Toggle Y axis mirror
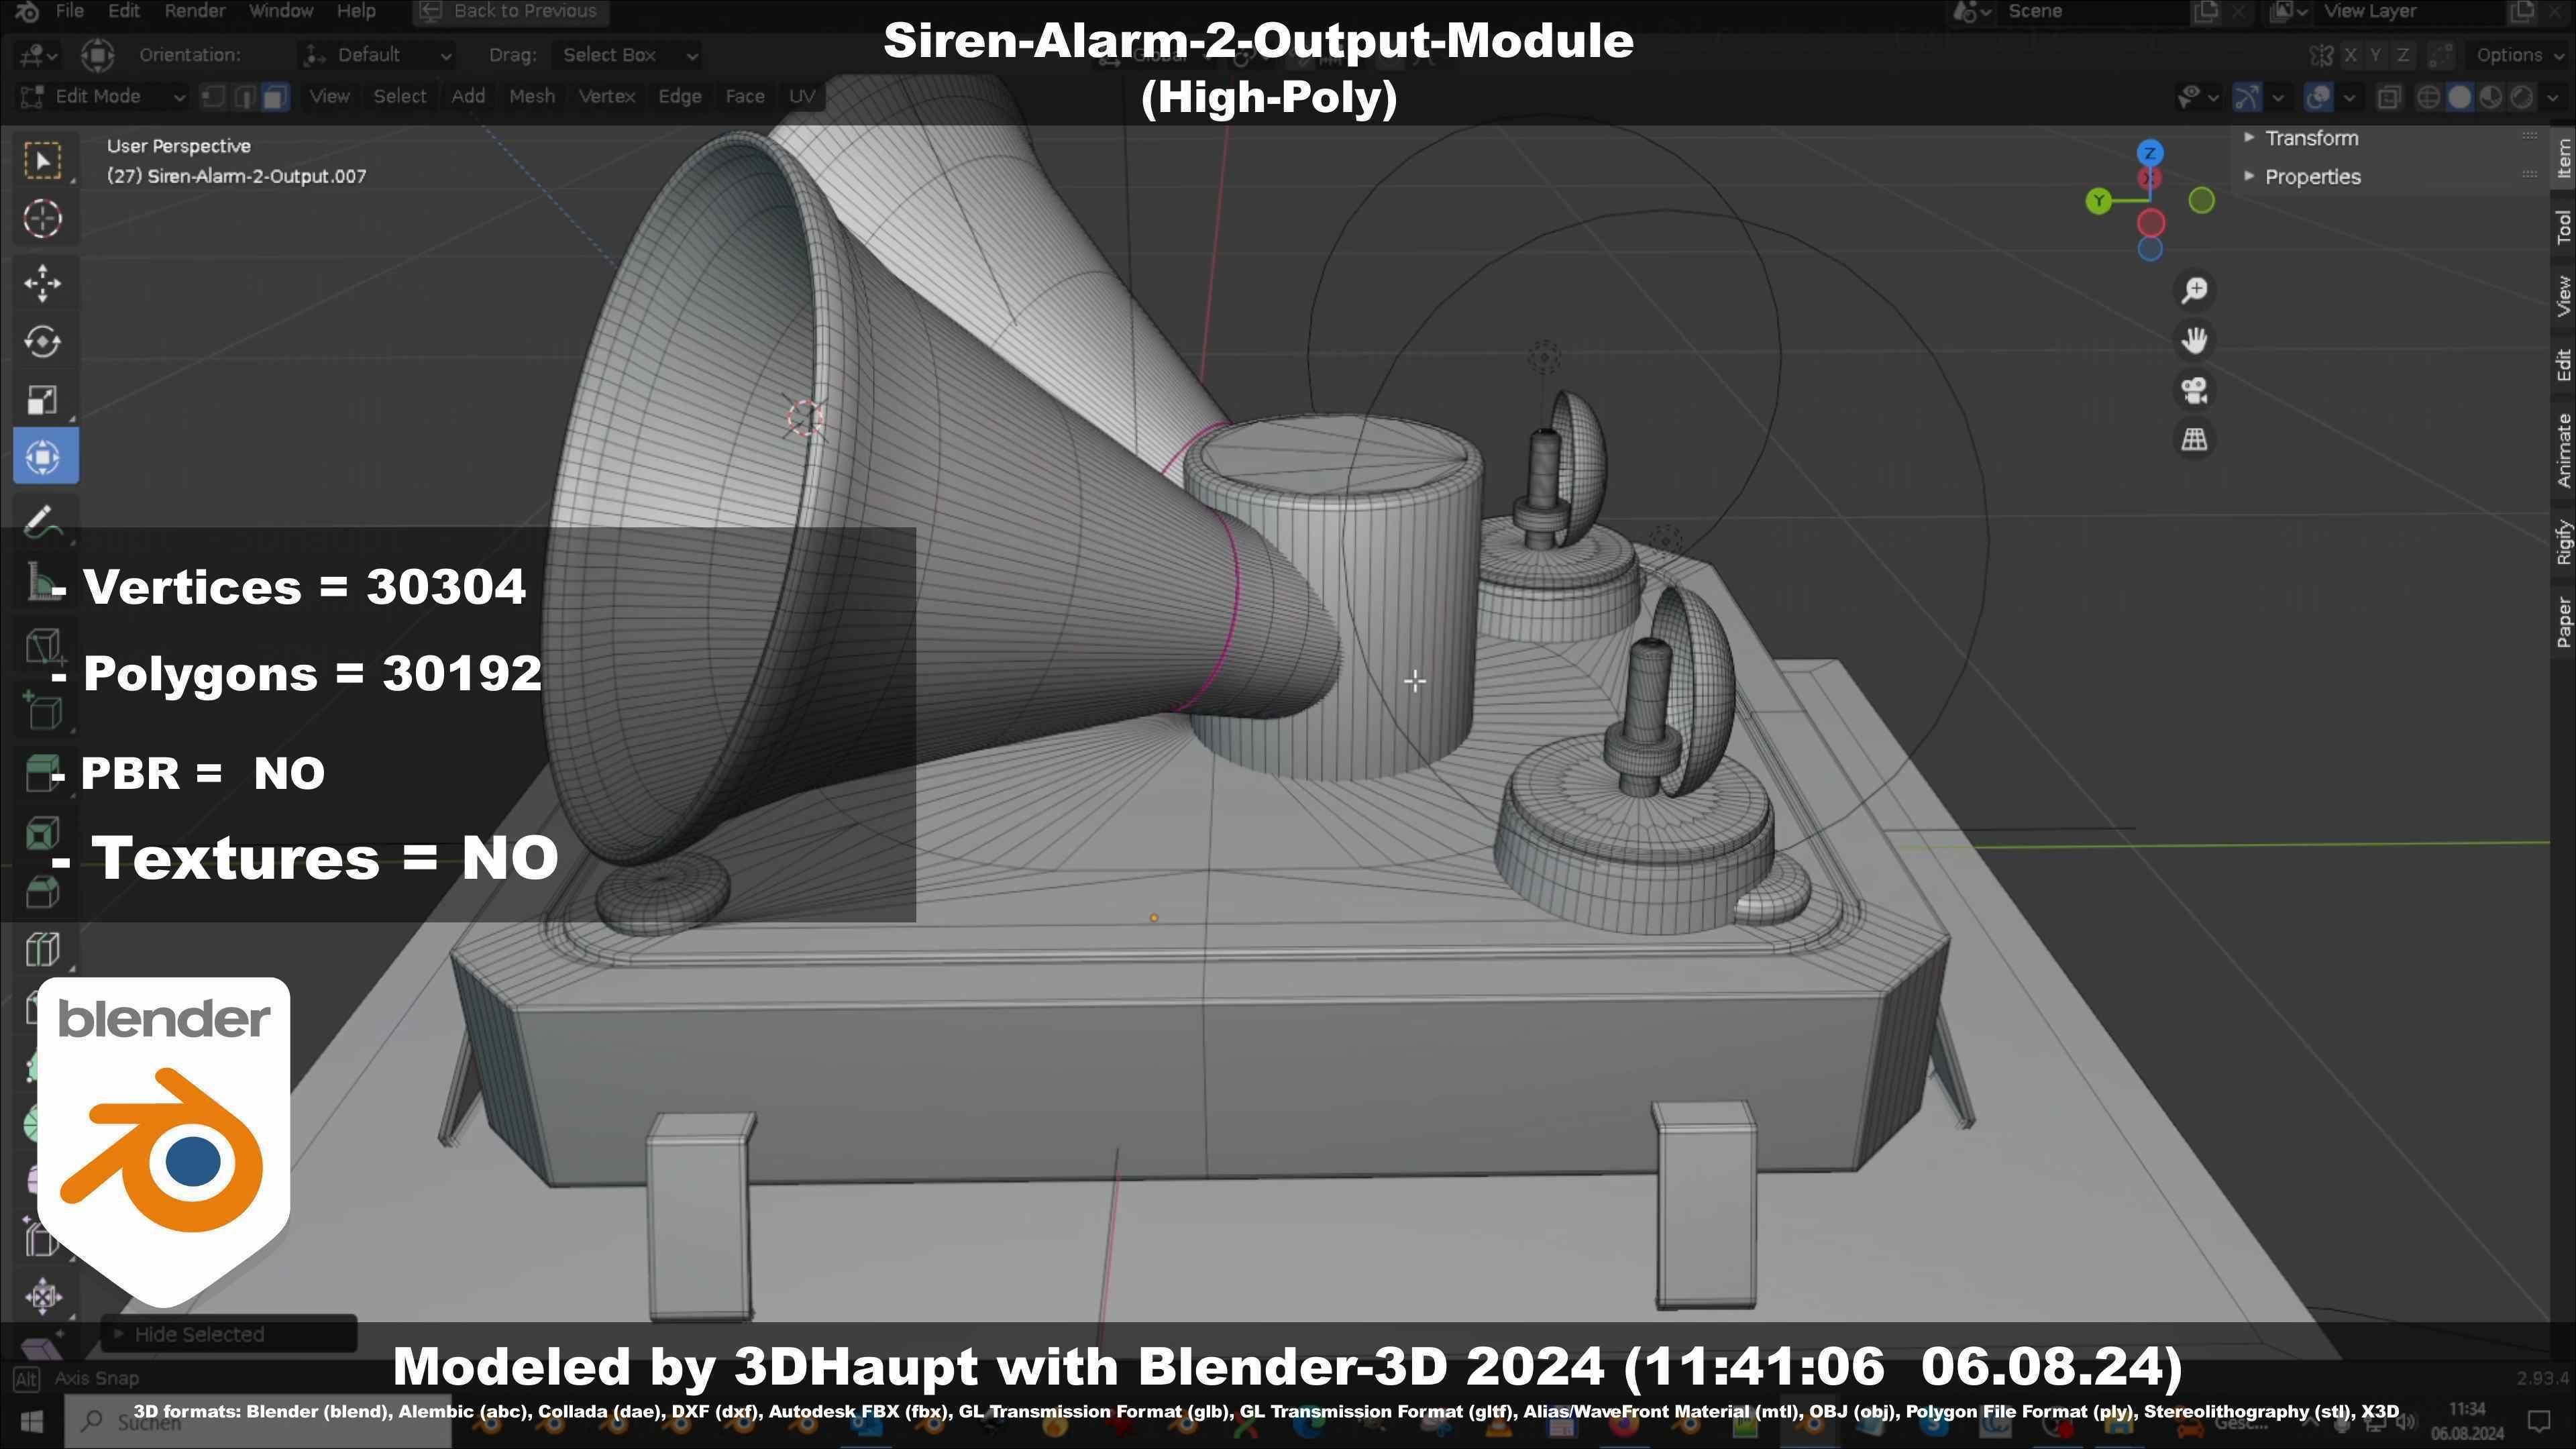The image size is (2576, 1449). (x=2377, y=55)
